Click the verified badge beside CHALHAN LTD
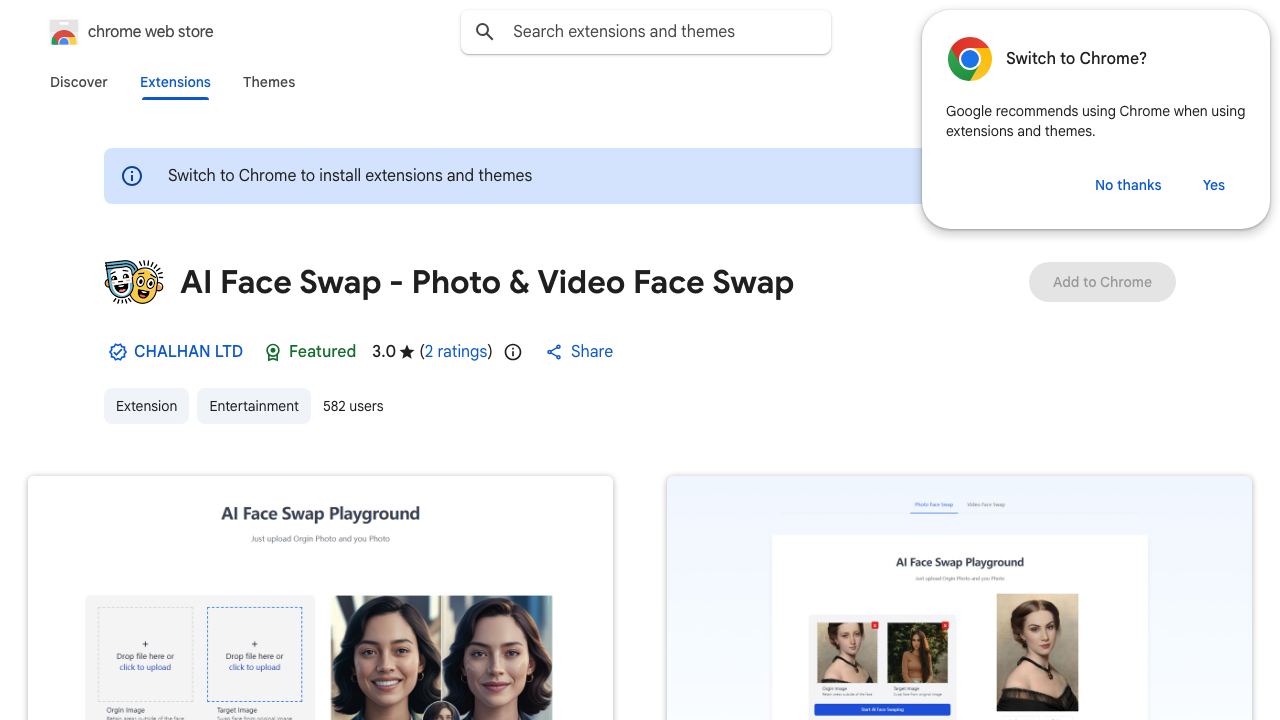This screenshot has width=1280, height=720. pyautogui.click(x=117, y=352)
